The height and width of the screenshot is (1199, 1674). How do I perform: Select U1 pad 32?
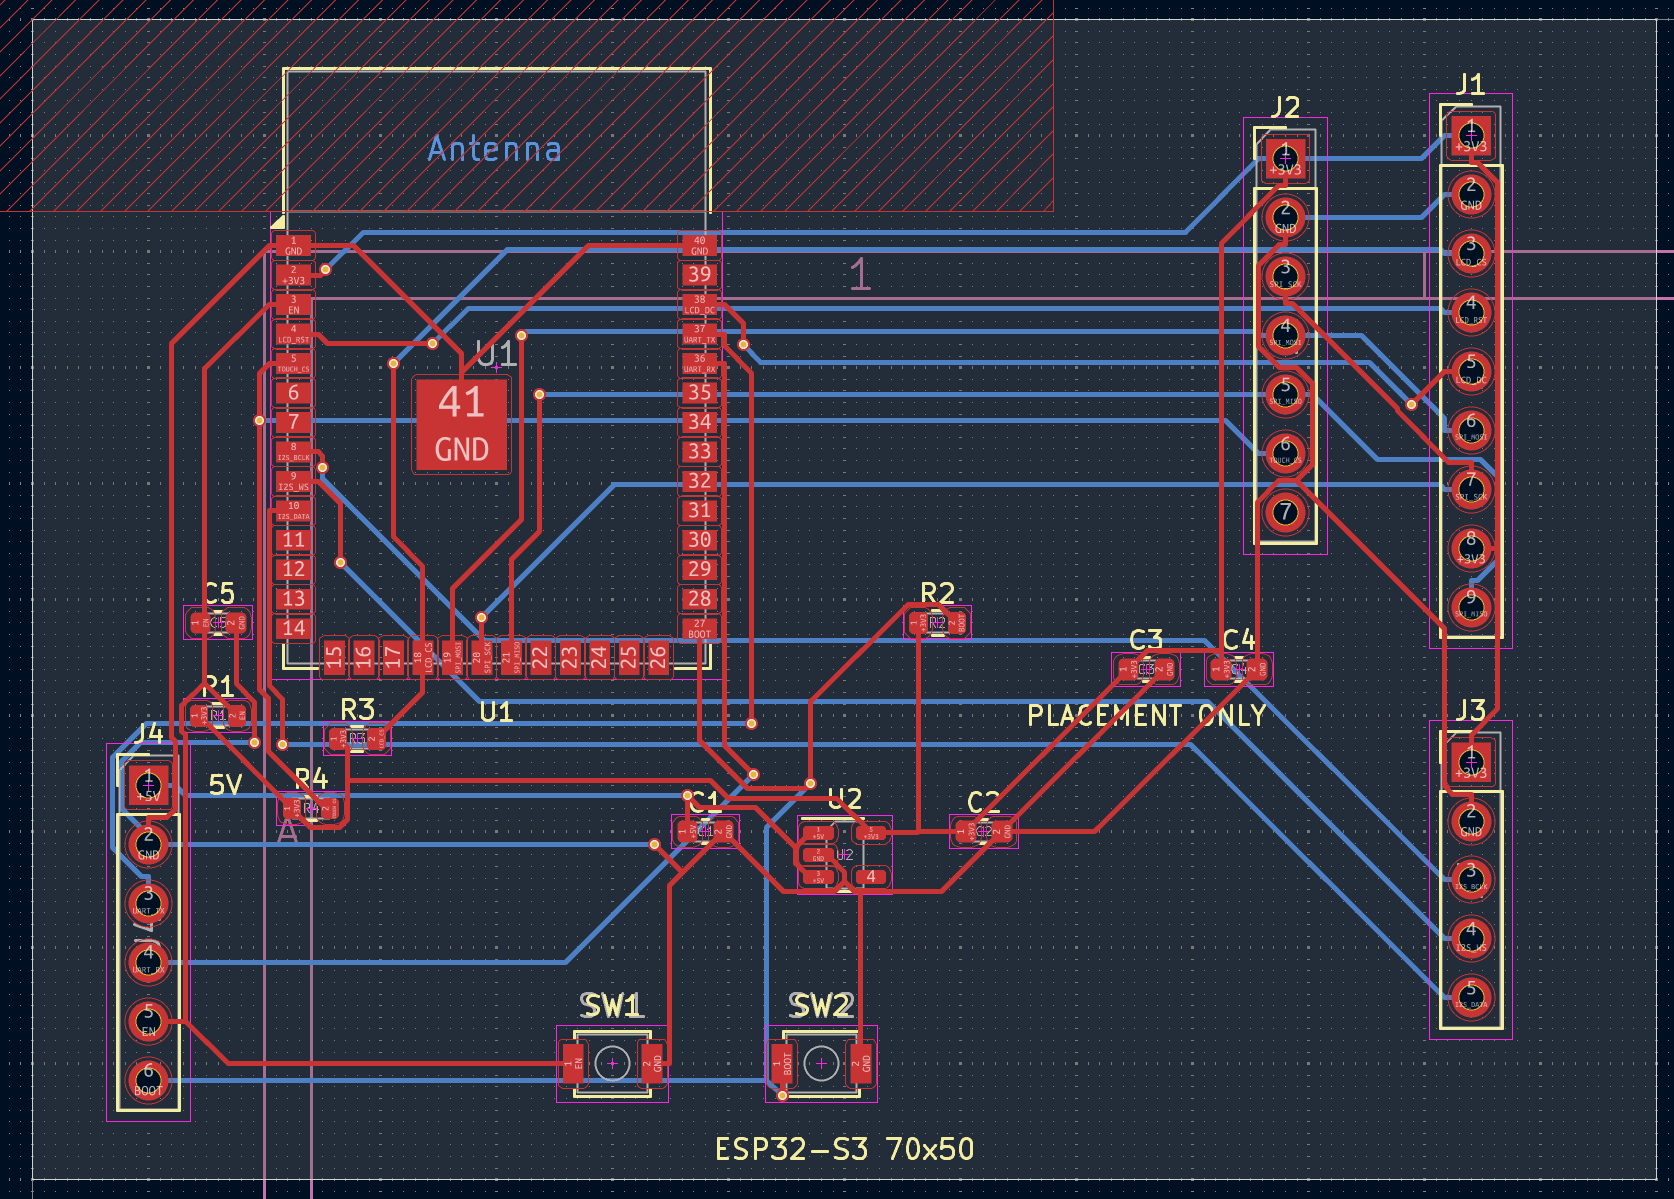coord(699,481)
